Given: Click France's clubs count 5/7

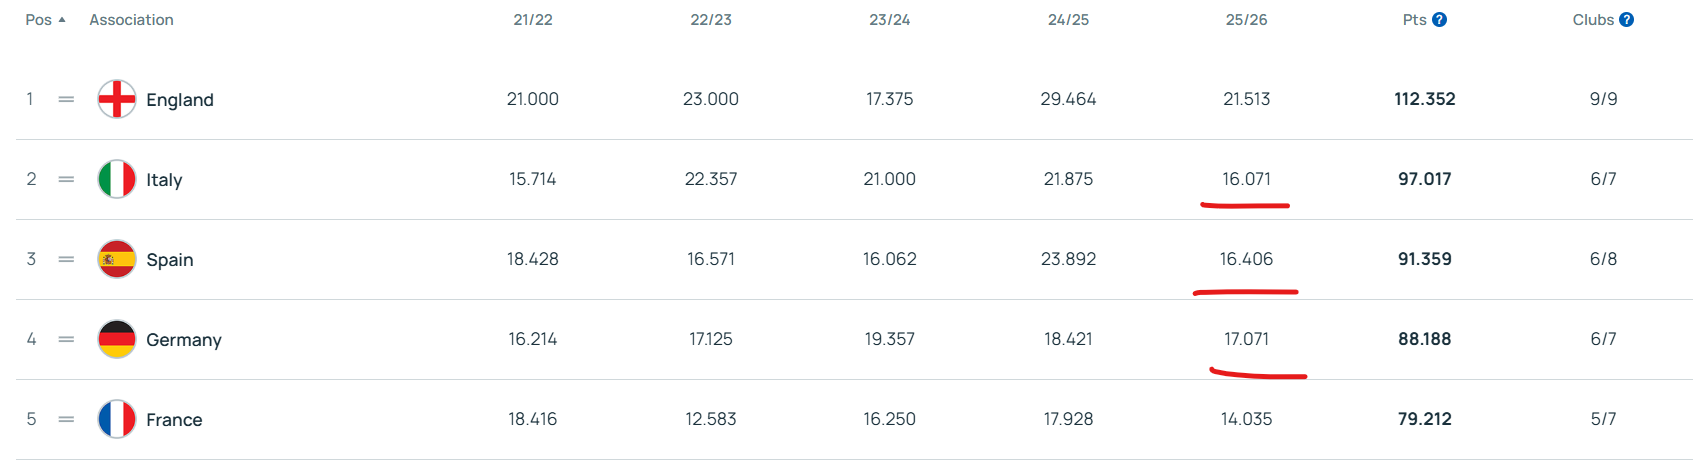Looking at the screenshot, I should 1603,419.
